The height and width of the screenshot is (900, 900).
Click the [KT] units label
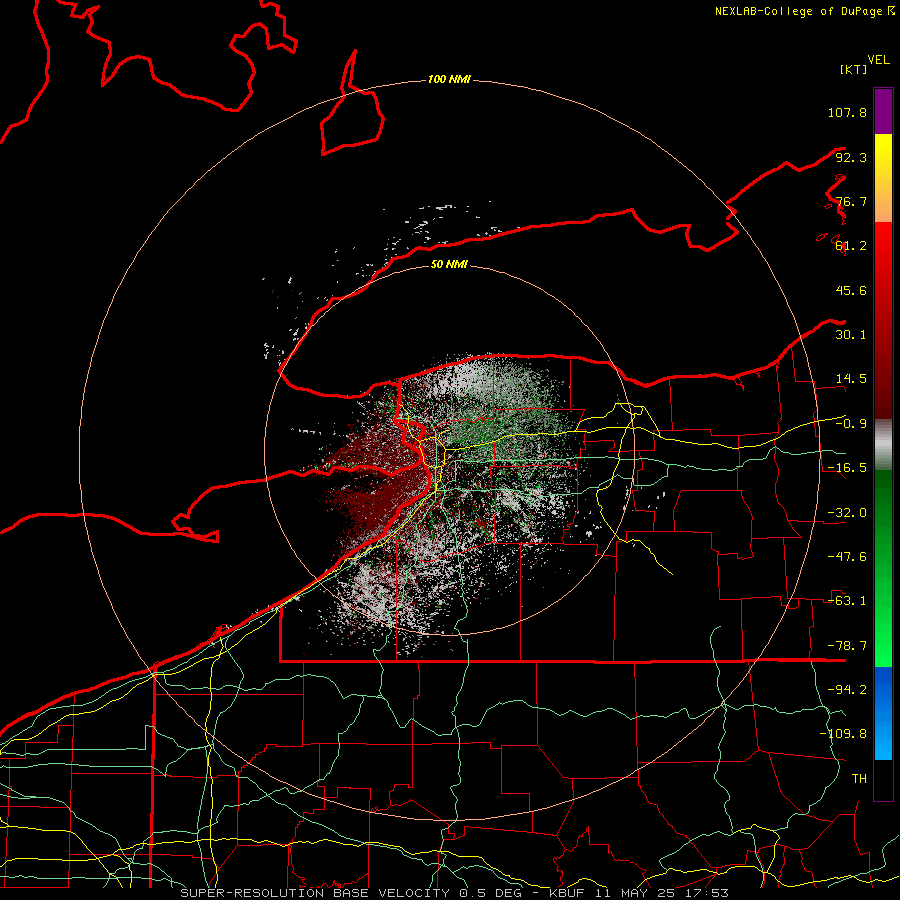click(x=854, y=69)
